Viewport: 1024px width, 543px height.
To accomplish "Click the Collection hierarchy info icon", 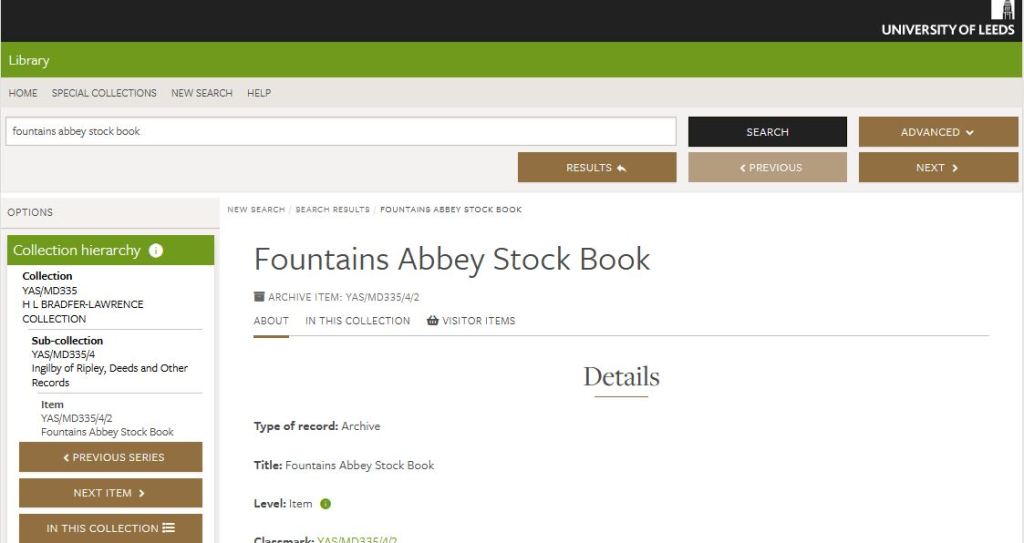I will [x=156, y=250].
